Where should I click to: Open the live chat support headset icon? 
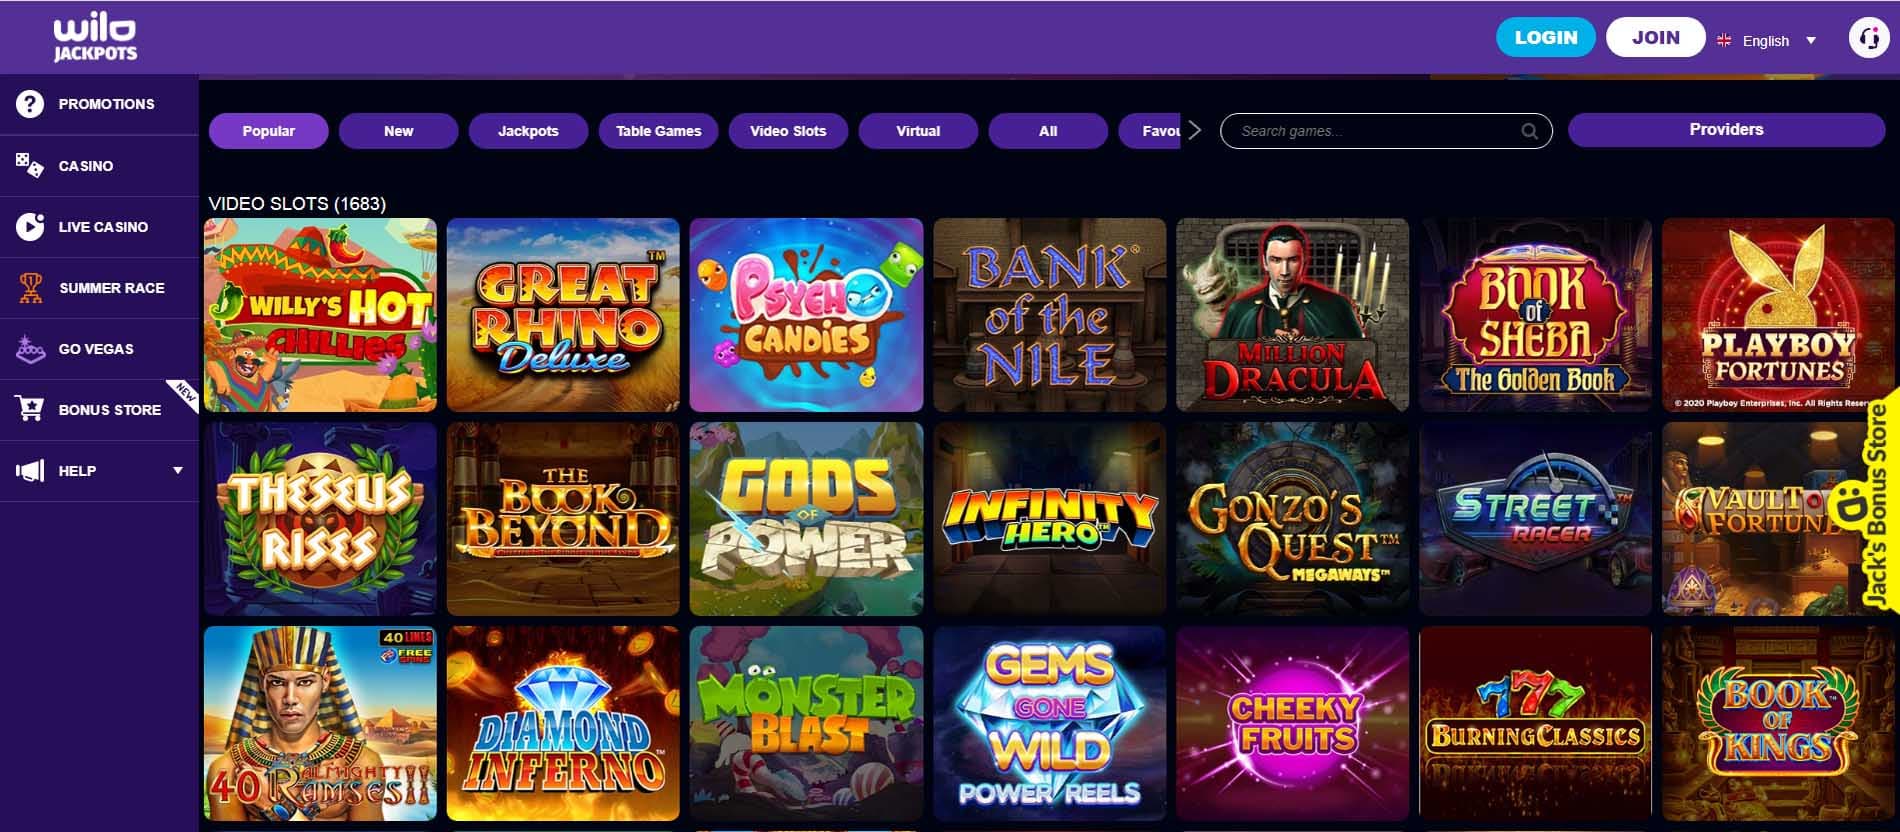click(x=1868, y=39)
